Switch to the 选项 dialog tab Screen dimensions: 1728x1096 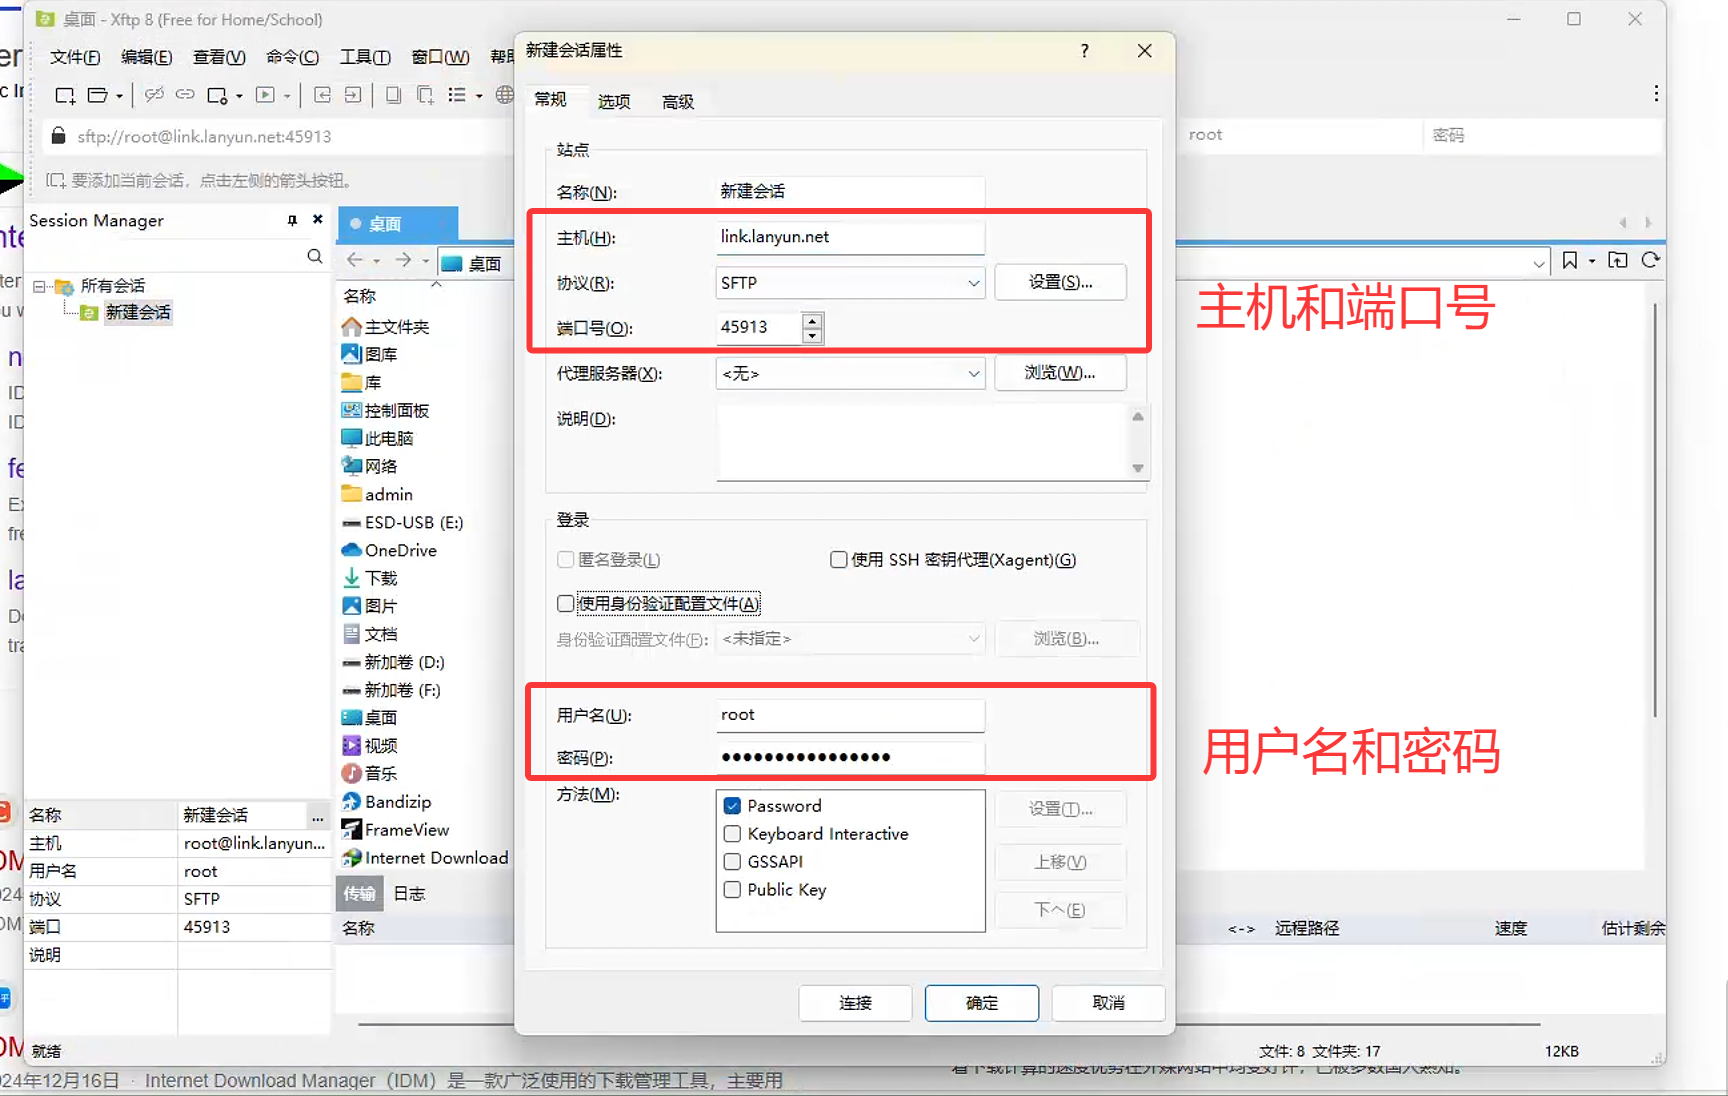(614, 101)
